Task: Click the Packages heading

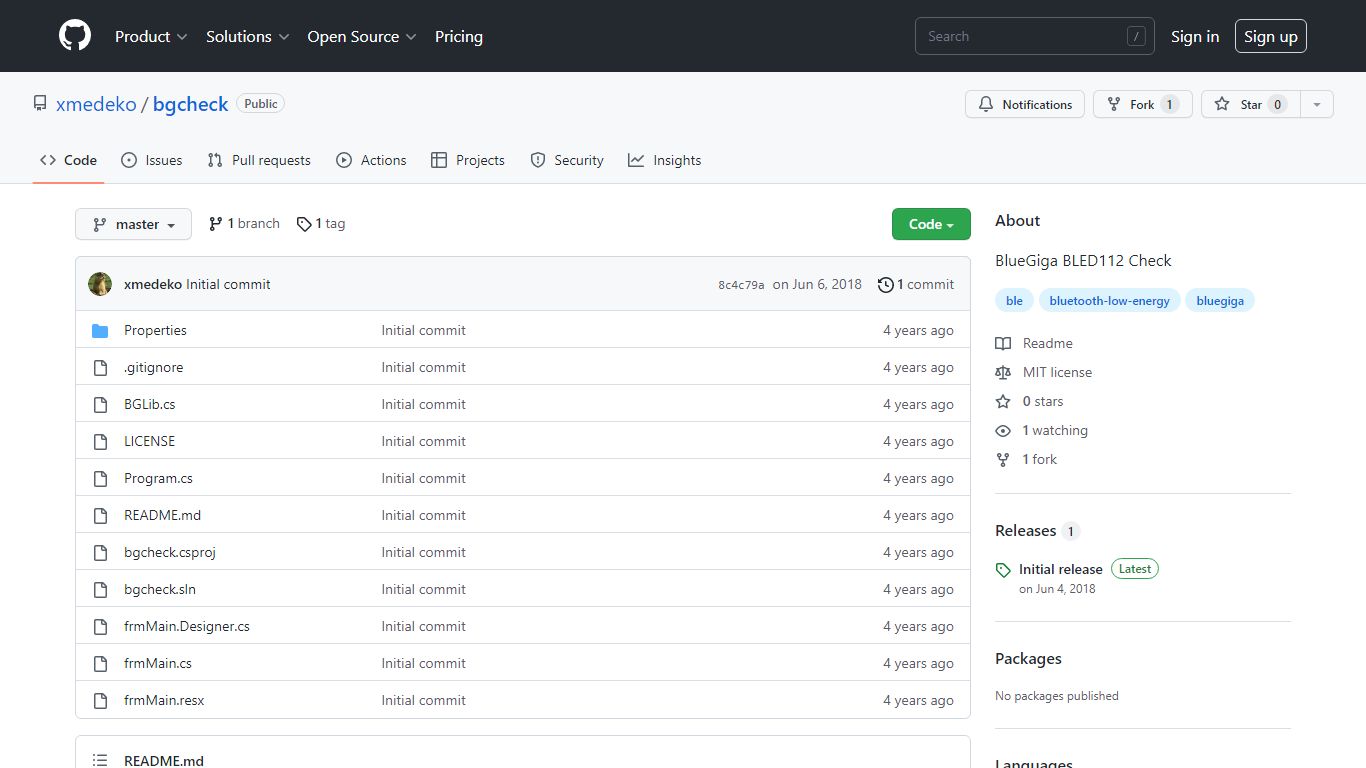Action: pyautogui.click(x=1028, y=658)
